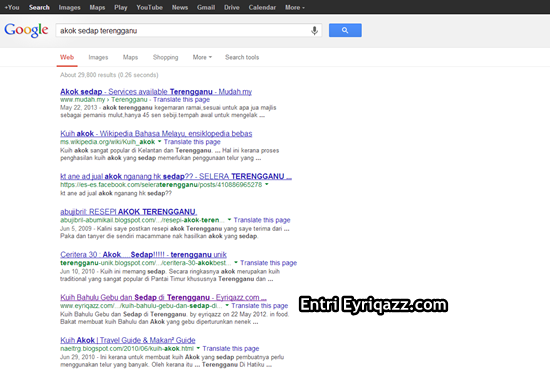The height and width of the screenshot is (378, 550).
Task: Open the Shopping search tab
Action: coord(166,57)
